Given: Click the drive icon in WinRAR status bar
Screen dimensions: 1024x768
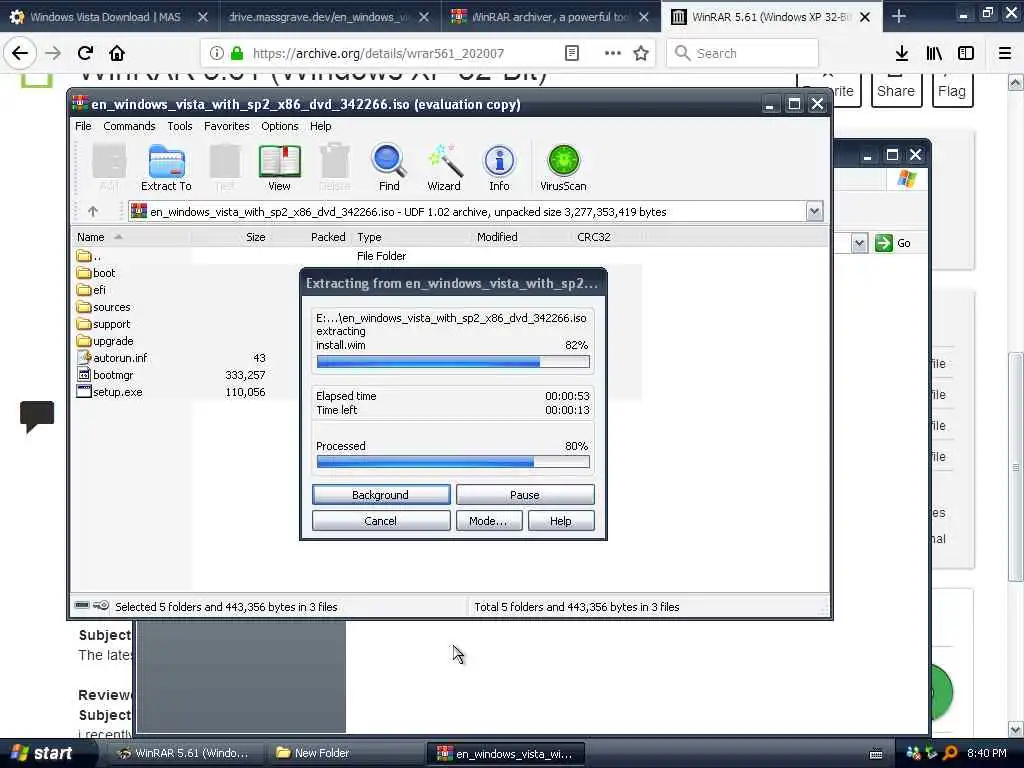Looking at the screenshot, I should pyautogui.click(x=82, y=605).
